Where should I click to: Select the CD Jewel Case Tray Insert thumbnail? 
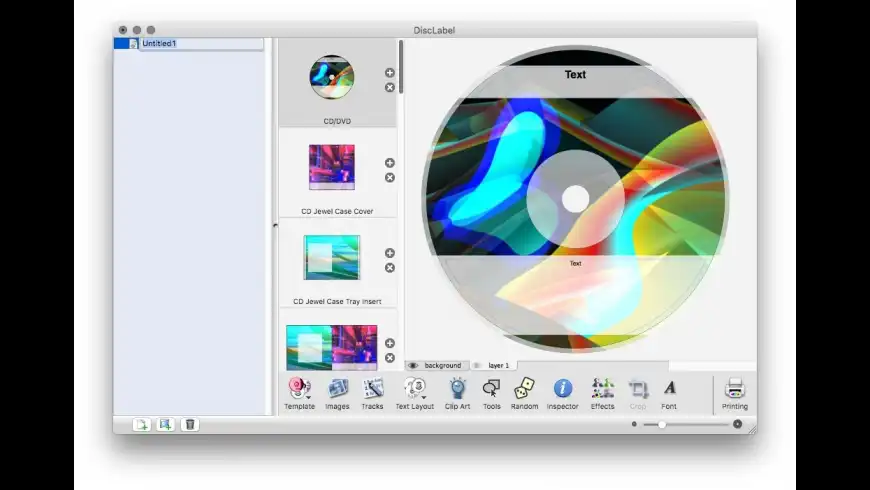pyautogui.click(x=332, y=257)
